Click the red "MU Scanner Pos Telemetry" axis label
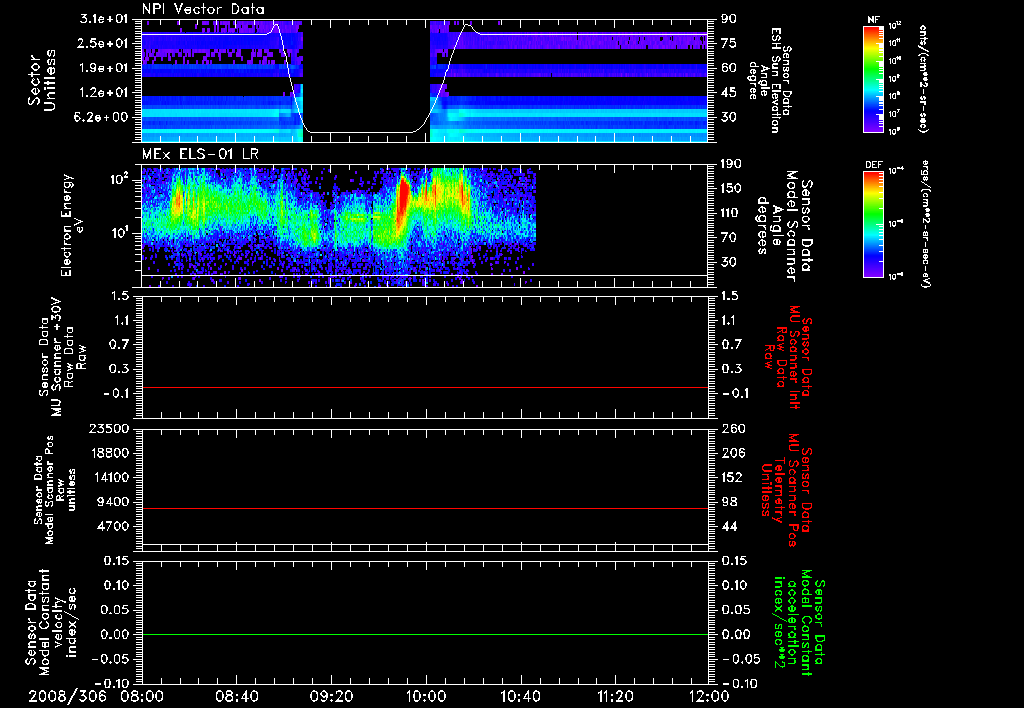 (787, 490)
